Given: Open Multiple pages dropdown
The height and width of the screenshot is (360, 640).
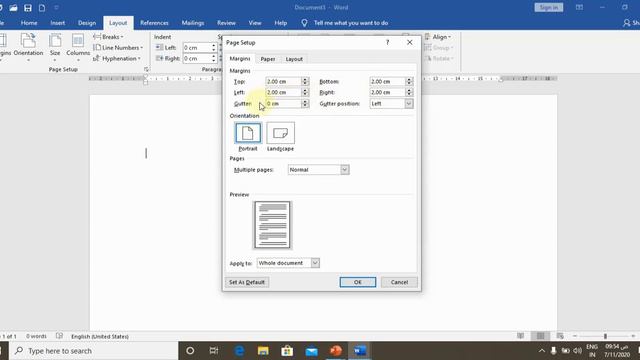Looking at the screenshot, I should (x=345, y=169).
